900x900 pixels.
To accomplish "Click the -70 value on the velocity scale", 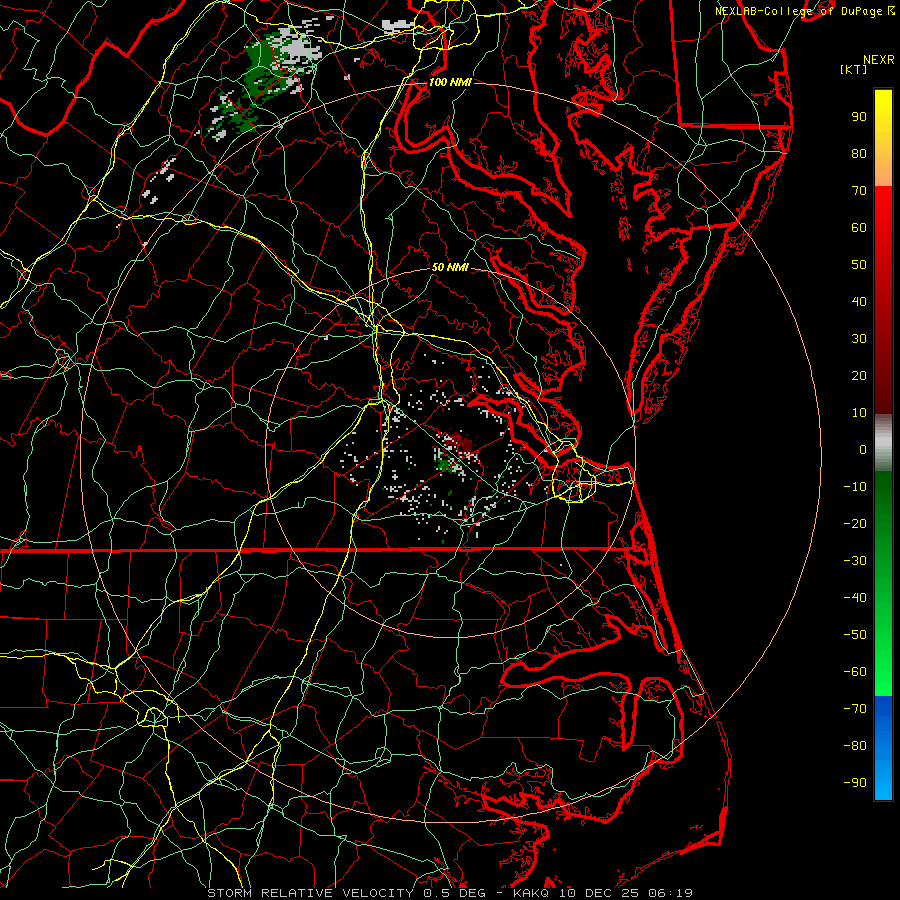I will pos(855,709).
